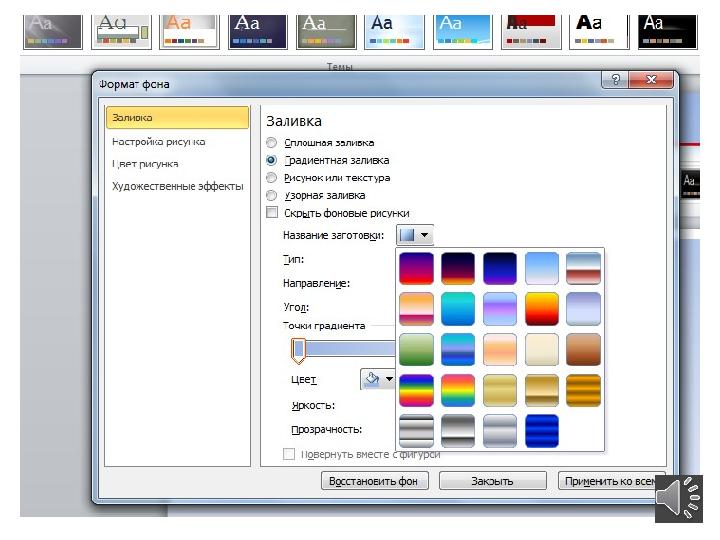Apply the white theme with box-outlined Aa

coord(121,32)
